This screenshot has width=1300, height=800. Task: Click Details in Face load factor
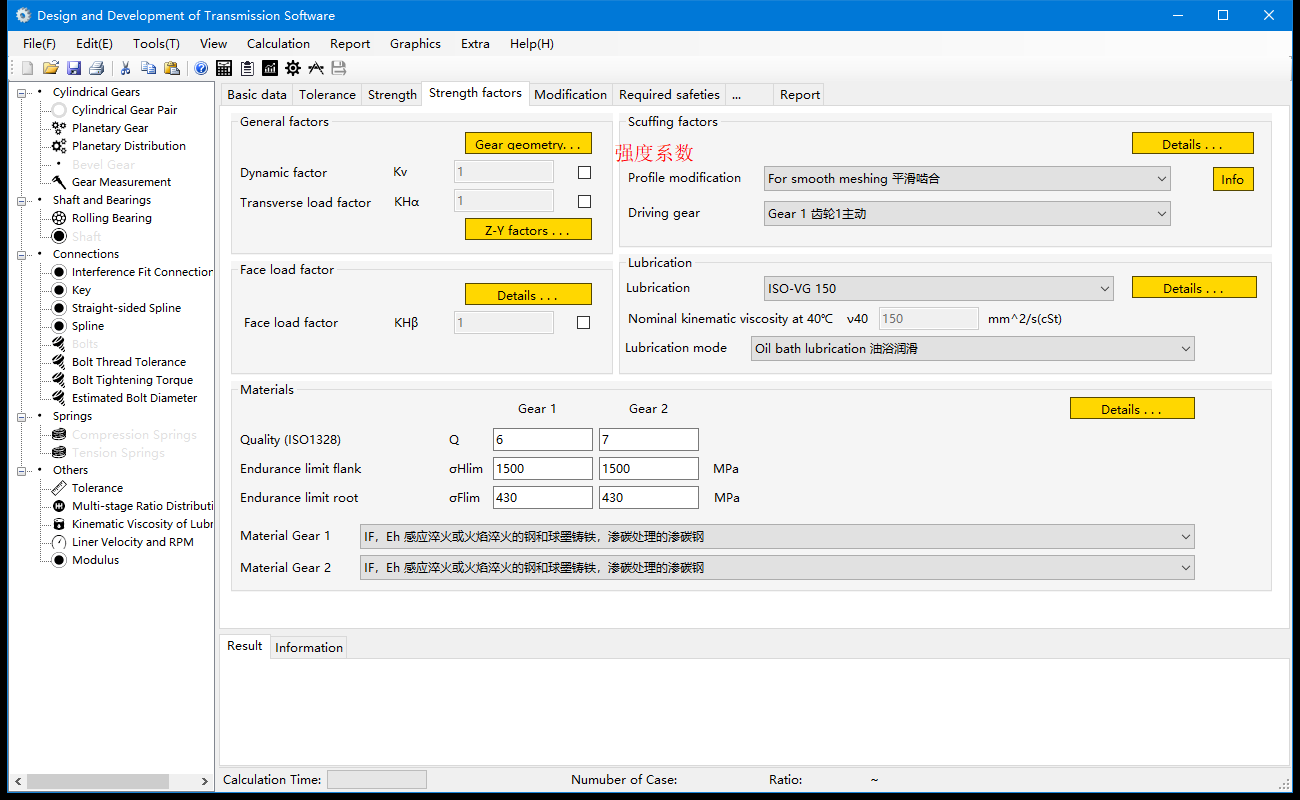pos(528,295)
